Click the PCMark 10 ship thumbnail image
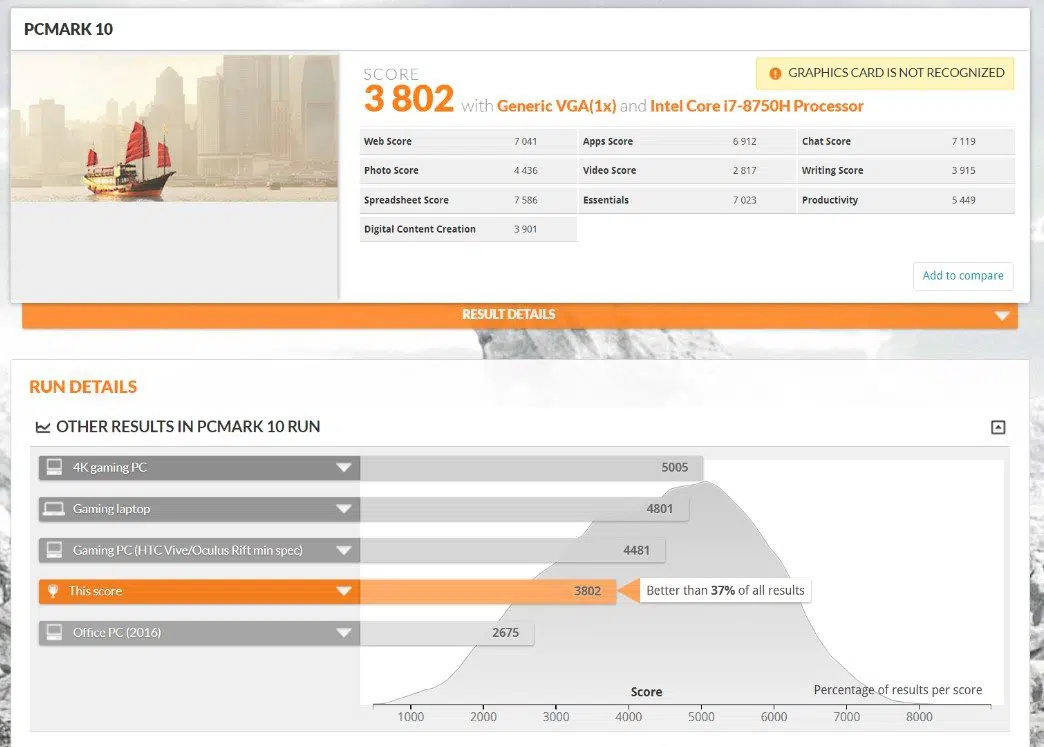The width and height of the screenshot is (1044, 747). point(174,128)
